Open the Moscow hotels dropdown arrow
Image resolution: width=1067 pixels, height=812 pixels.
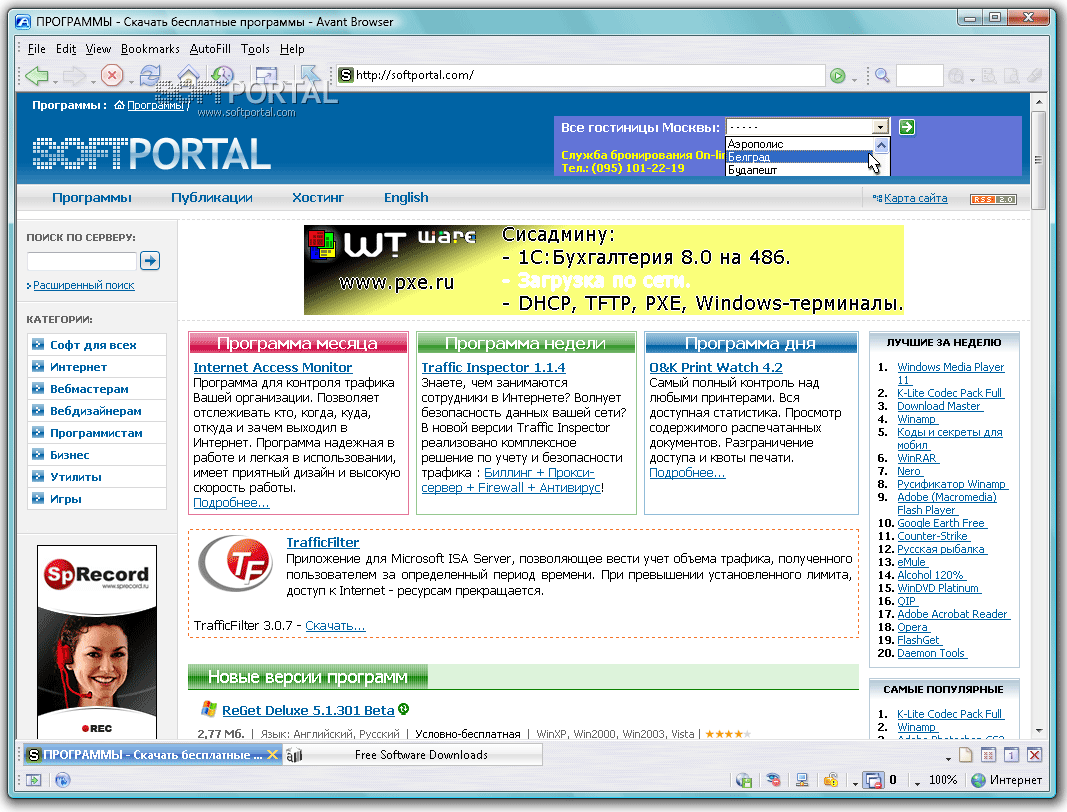click(881, 127)
